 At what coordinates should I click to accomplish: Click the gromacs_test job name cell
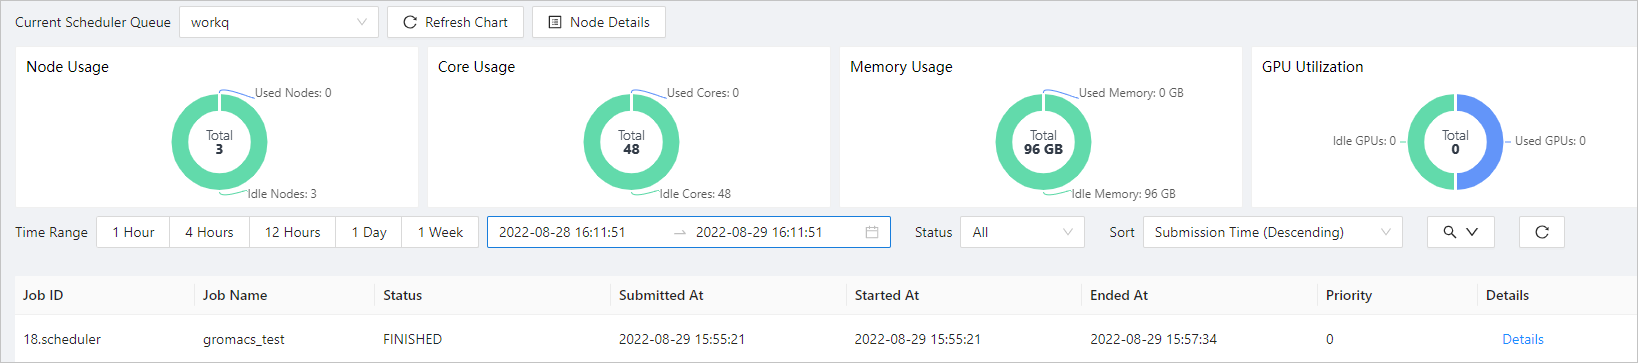point(244,339)
